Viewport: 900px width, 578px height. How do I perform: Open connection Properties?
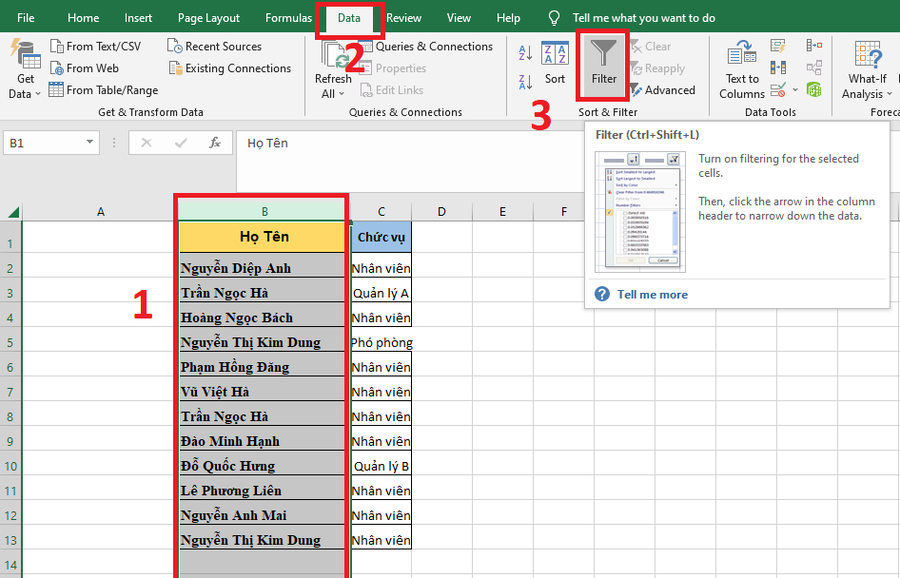[x=393, y=68]
